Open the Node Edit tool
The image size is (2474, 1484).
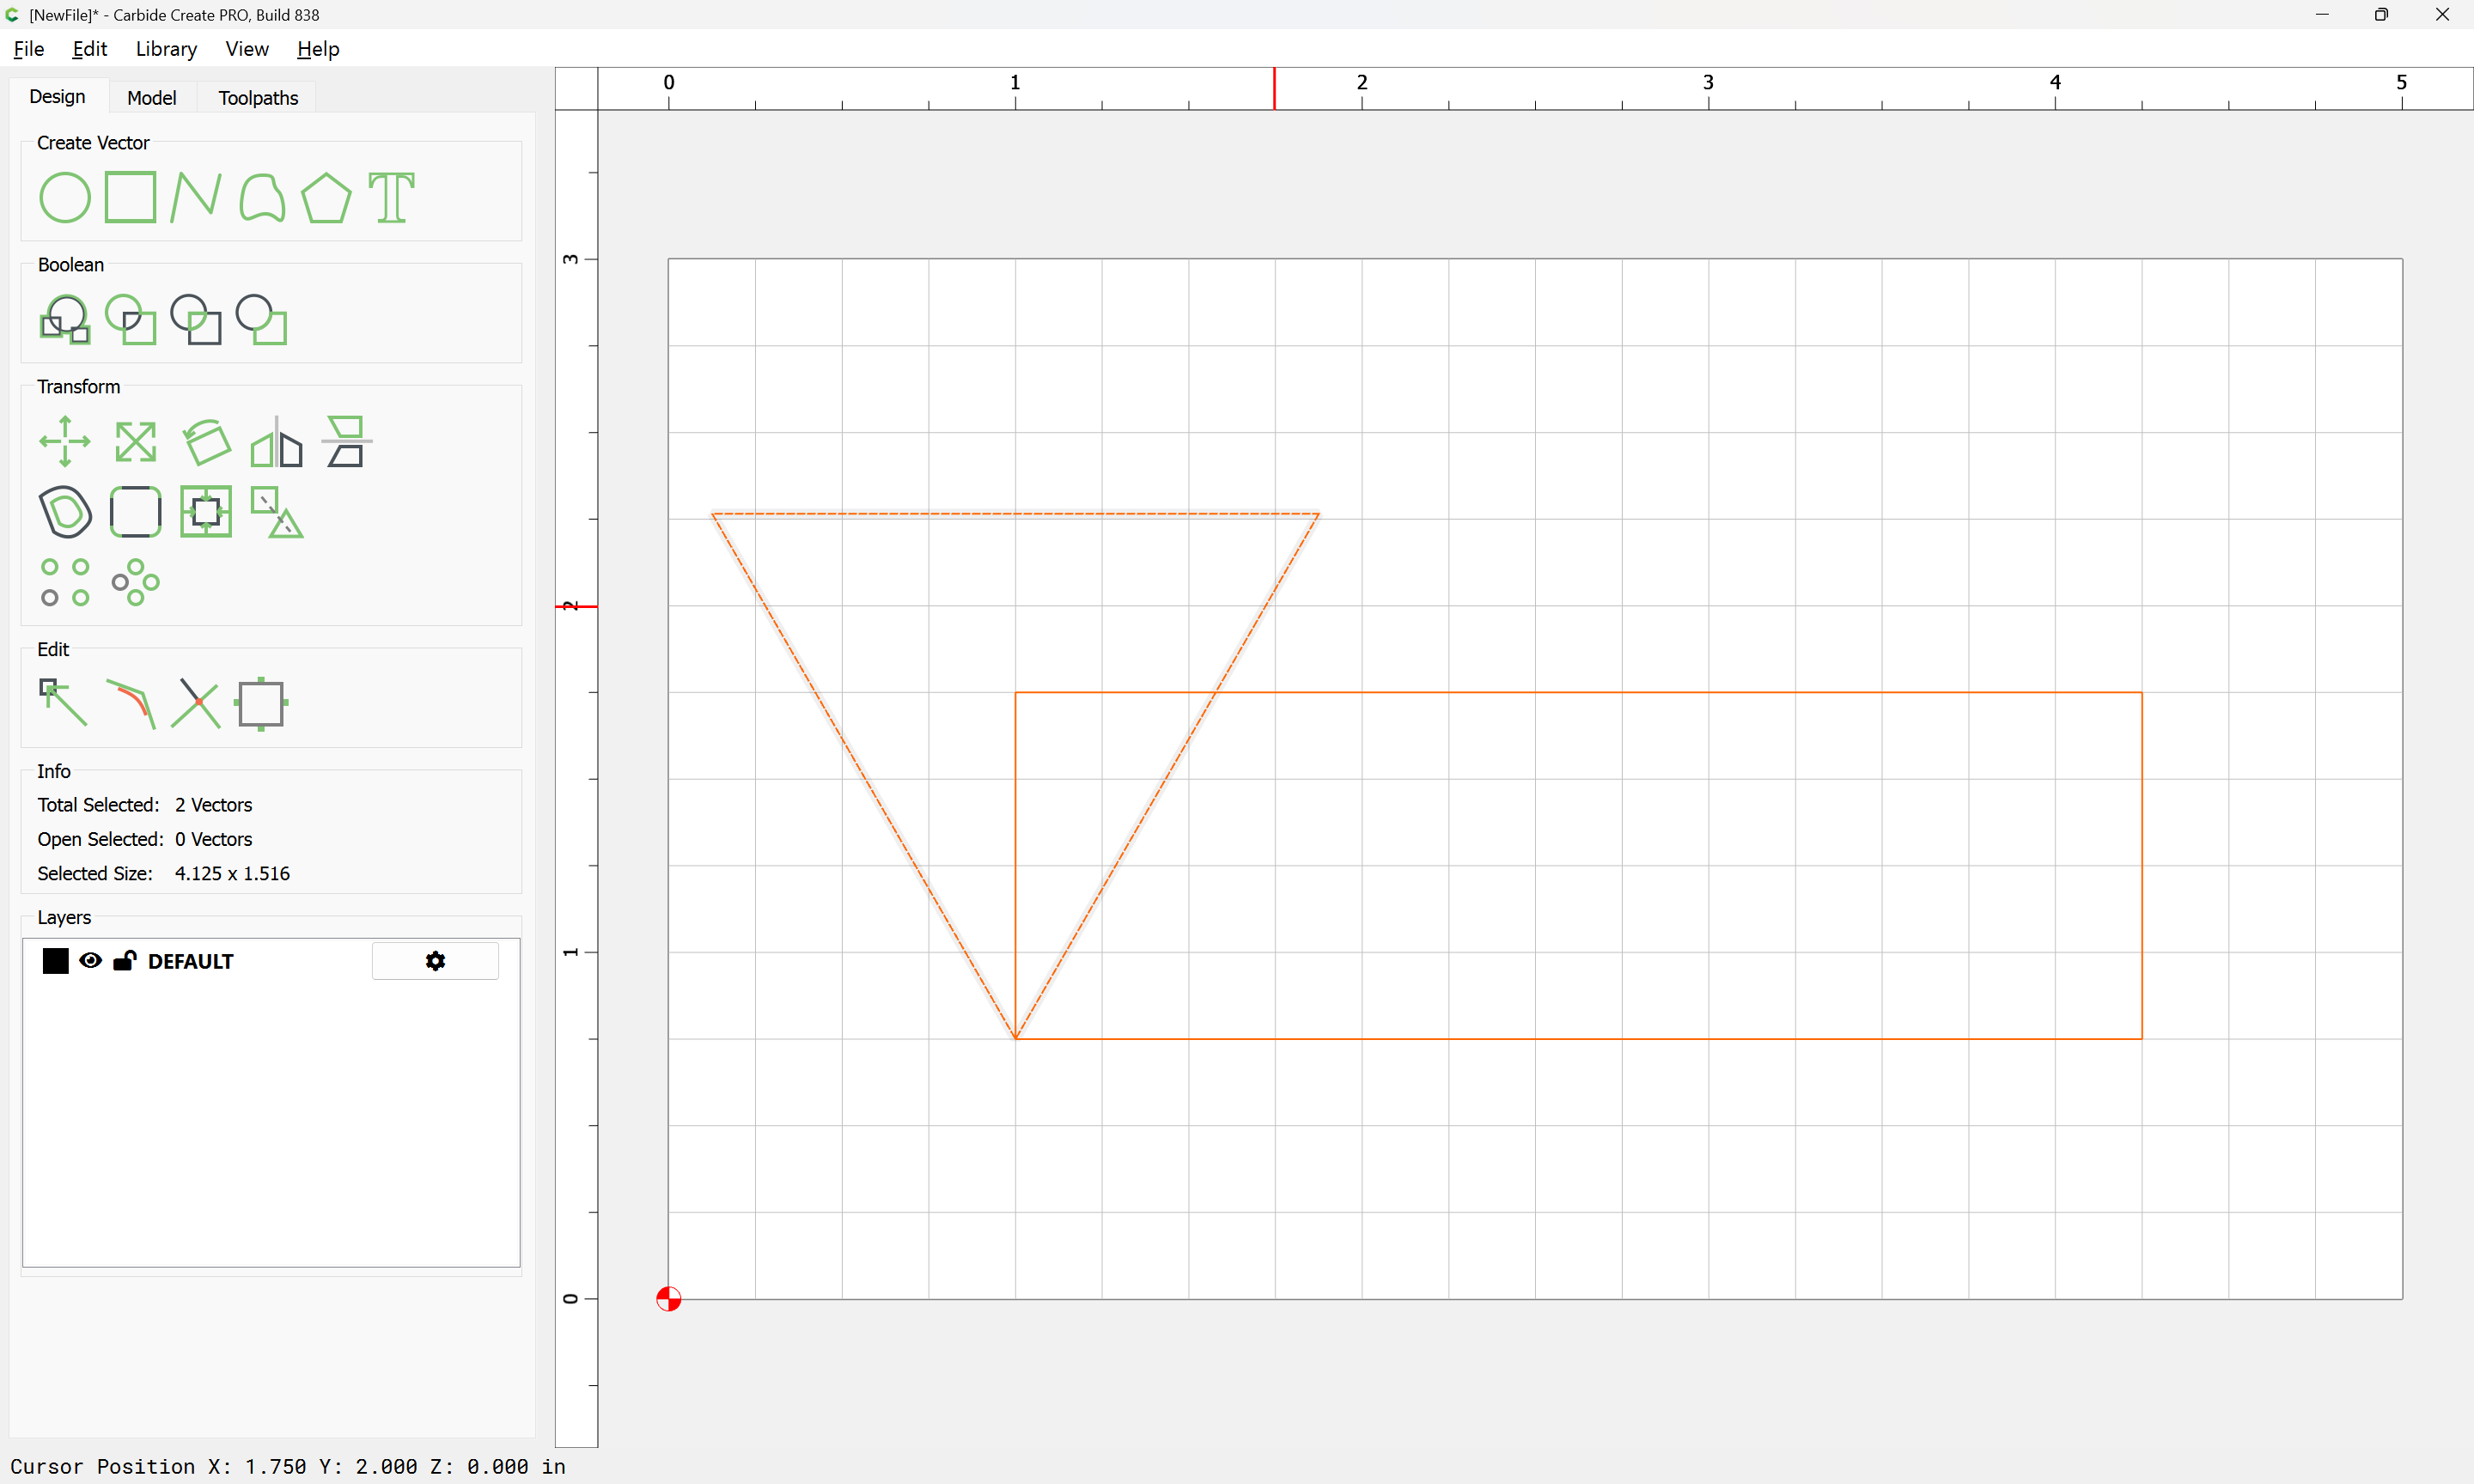(x=64, y=703)
